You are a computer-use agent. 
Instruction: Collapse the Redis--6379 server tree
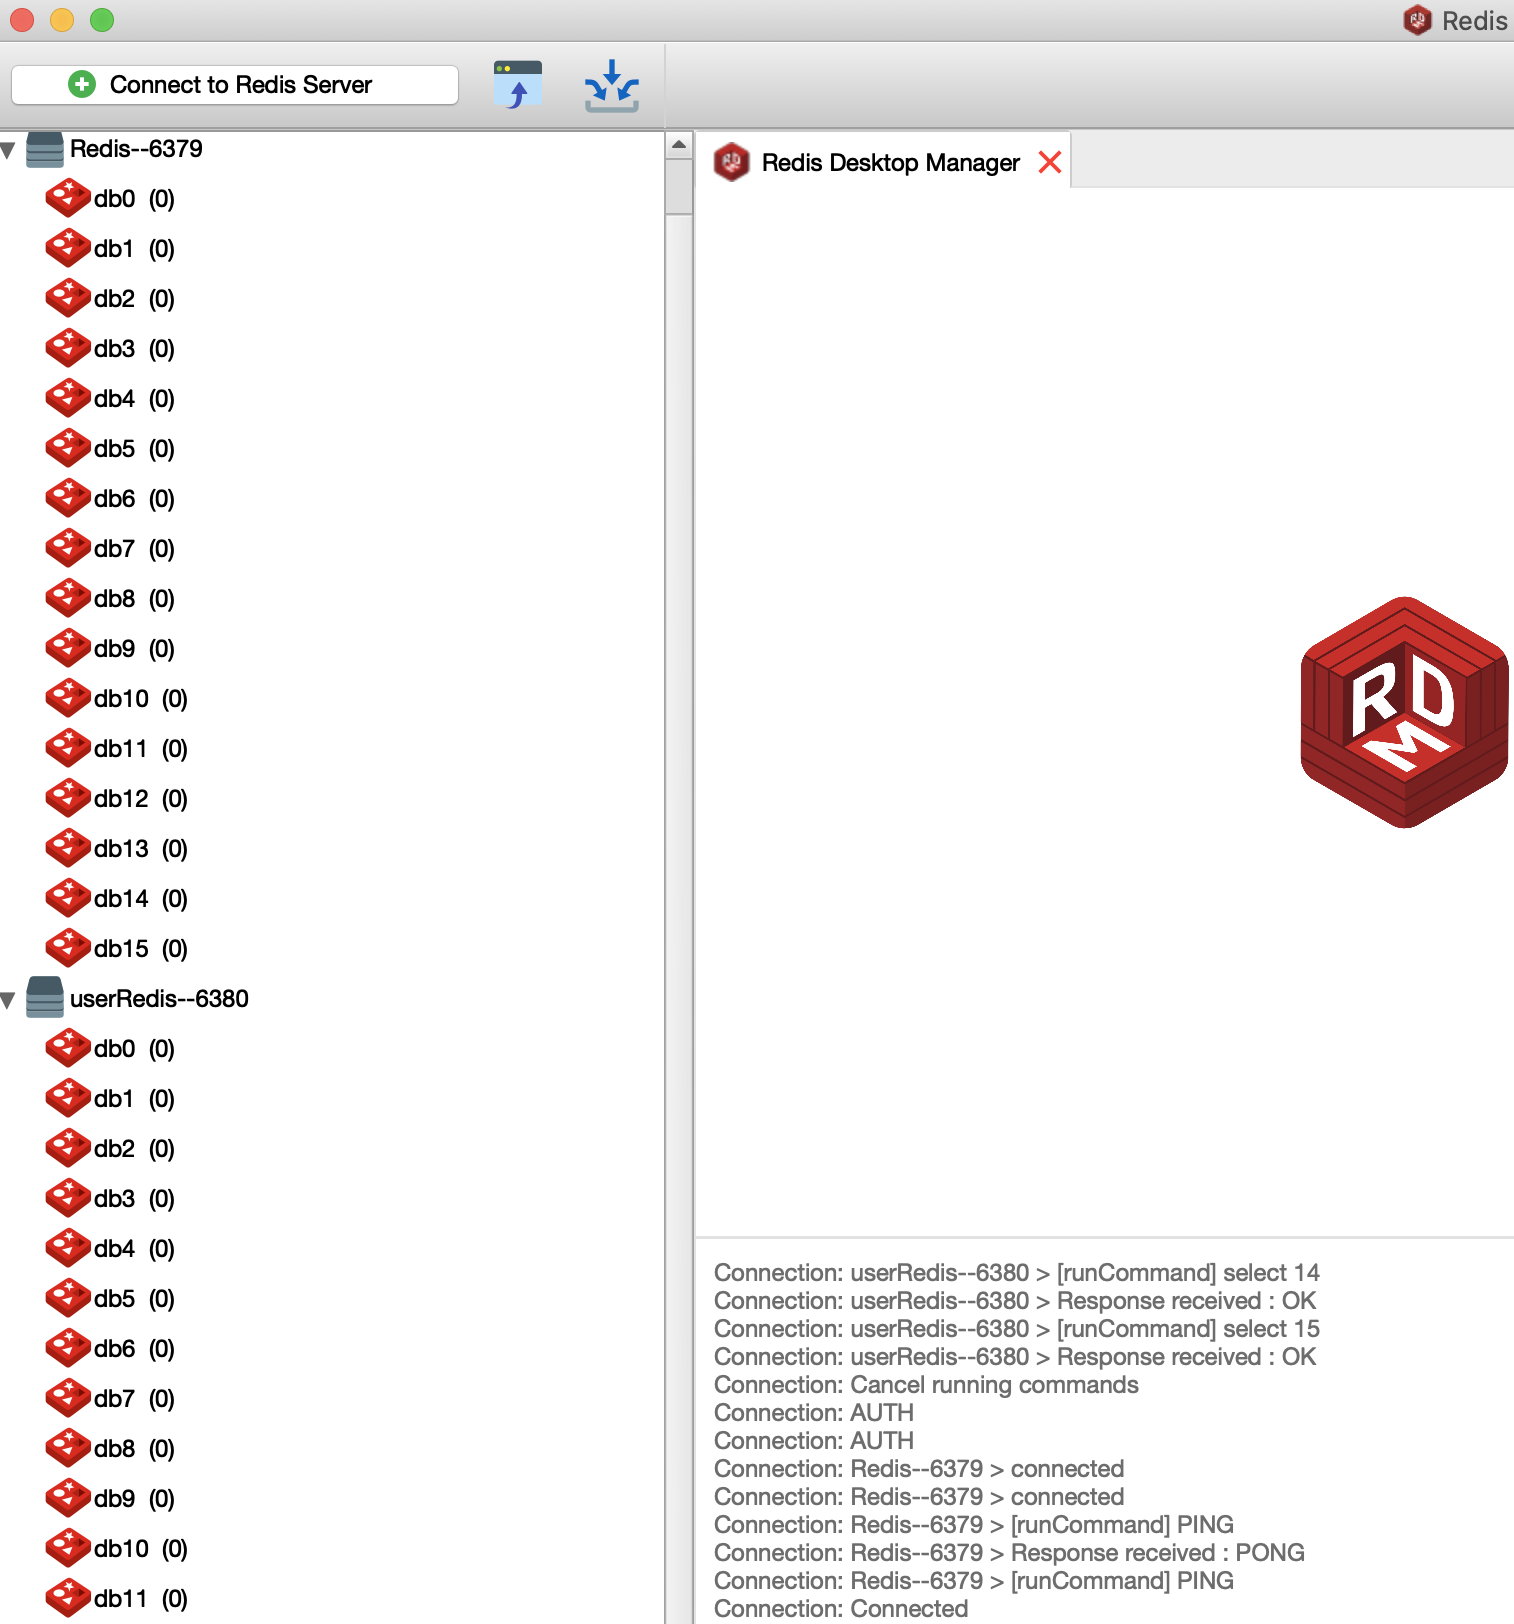8,150
